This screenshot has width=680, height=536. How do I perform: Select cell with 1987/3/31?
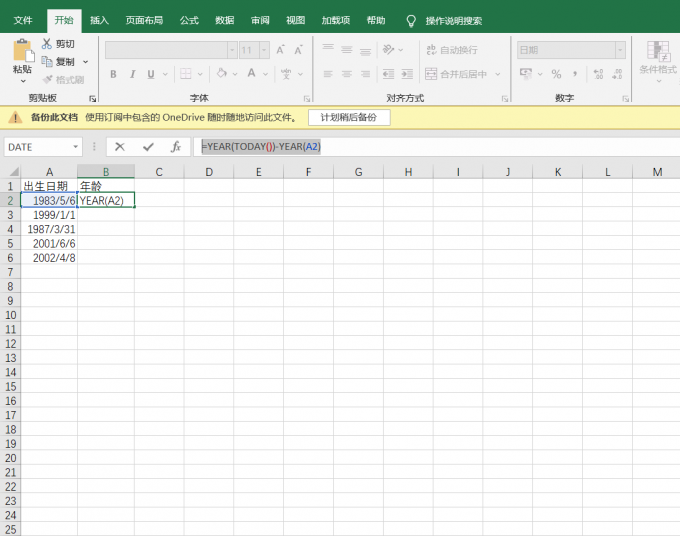pos(49,229)
